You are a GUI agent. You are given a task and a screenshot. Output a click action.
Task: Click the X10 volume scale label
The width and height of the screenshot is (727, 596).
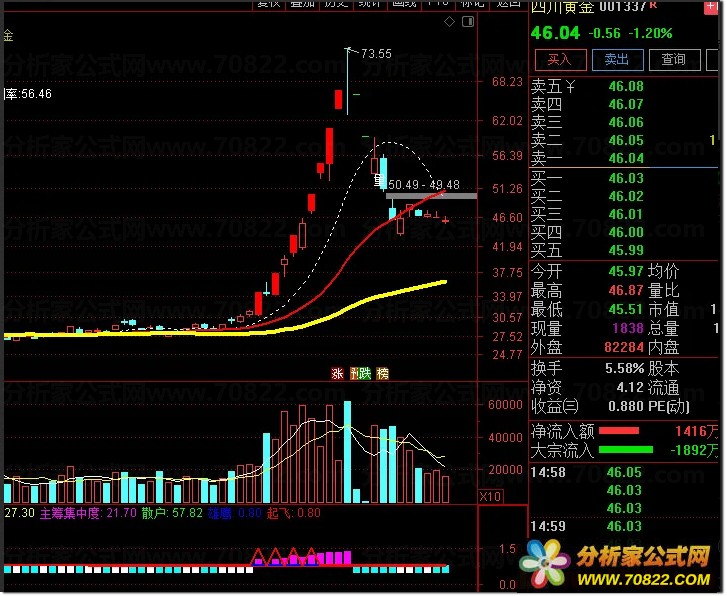coord(490,497)
